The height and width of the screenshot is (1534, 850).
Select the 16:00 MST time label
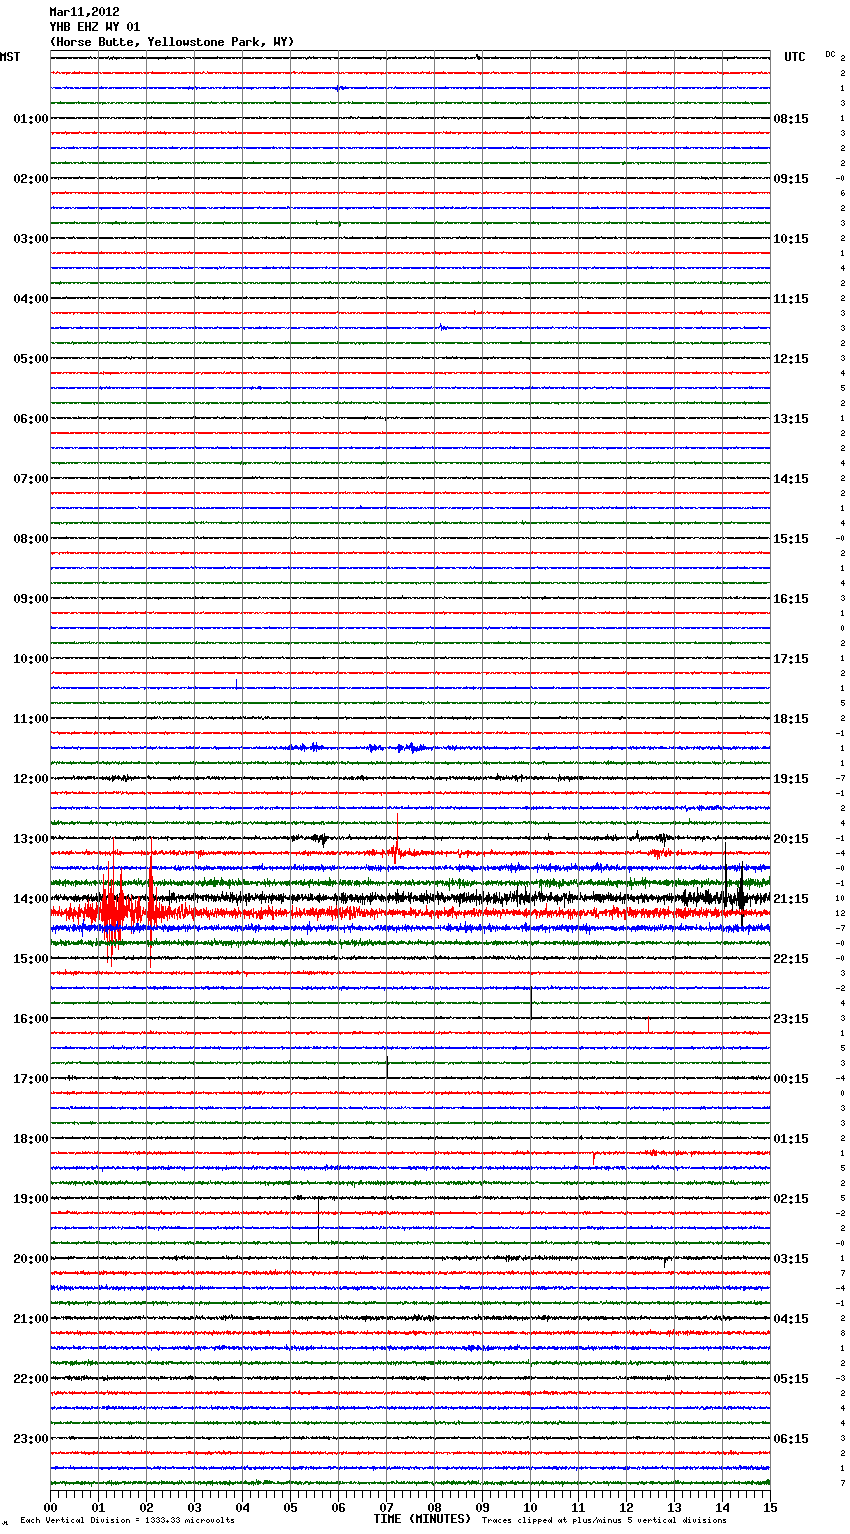click(x=30, y=1019)
